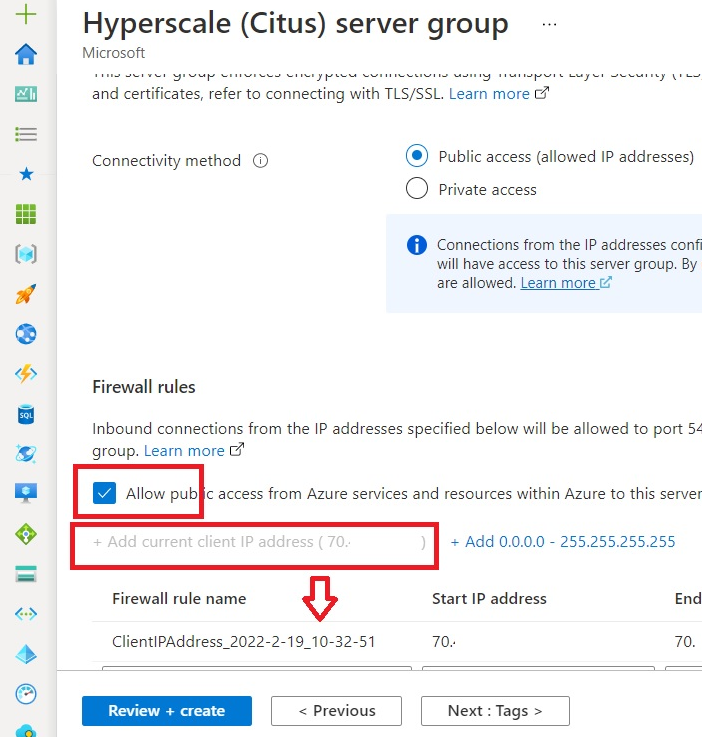Screen dimensions: 702x737
Task: Click the Previous button
Action: tap(336, 711)
